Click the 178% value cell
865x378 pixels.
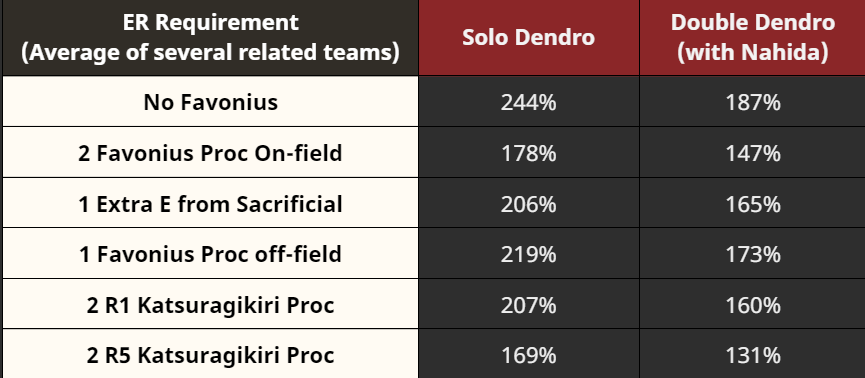click(x=528, y=152)
